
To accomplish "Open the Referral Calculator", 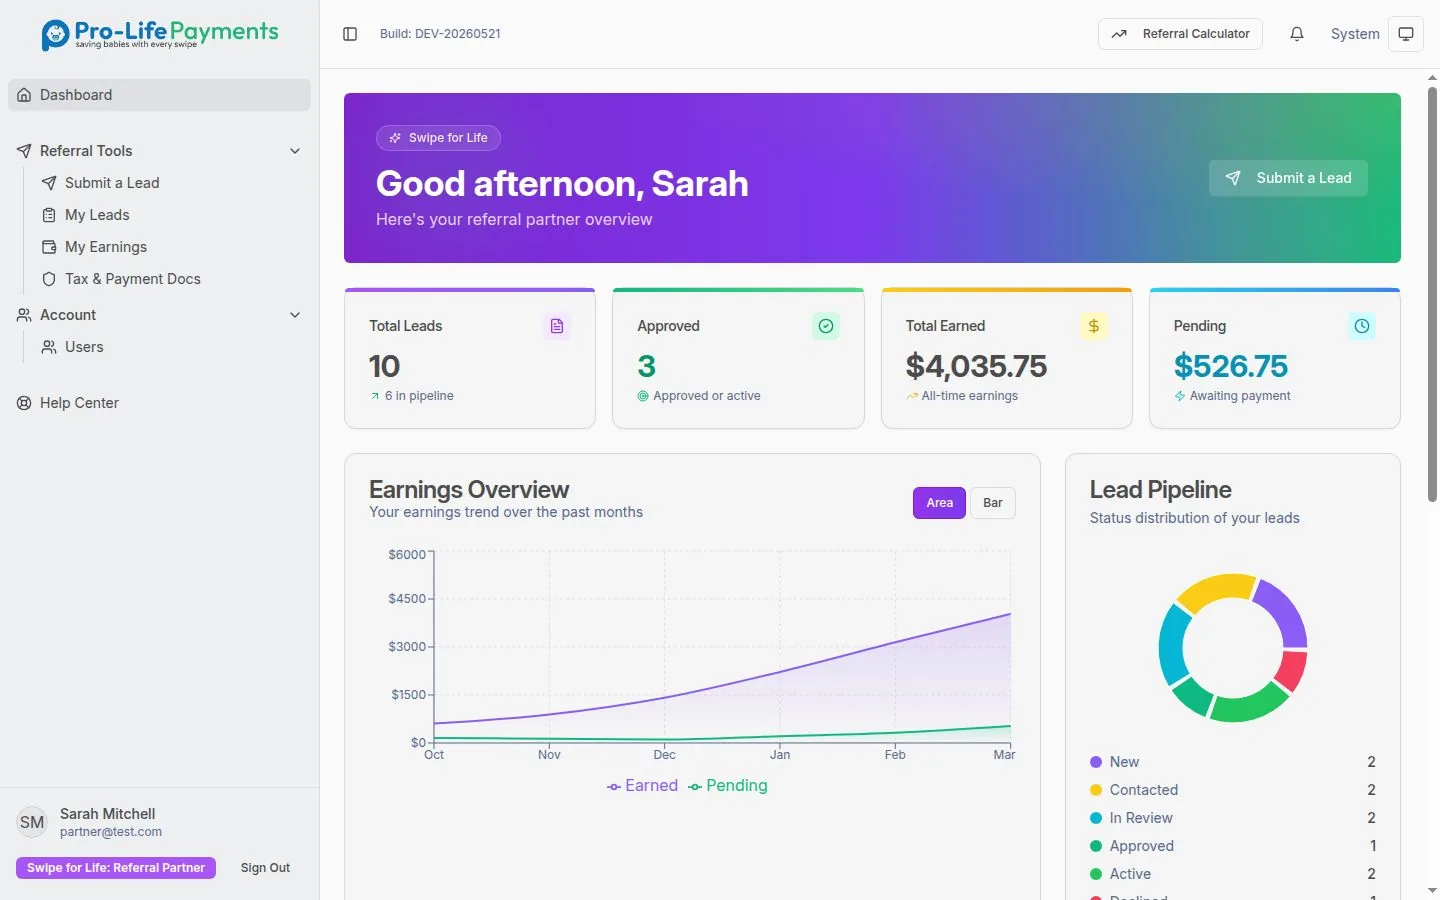I will pos(1180,34).
